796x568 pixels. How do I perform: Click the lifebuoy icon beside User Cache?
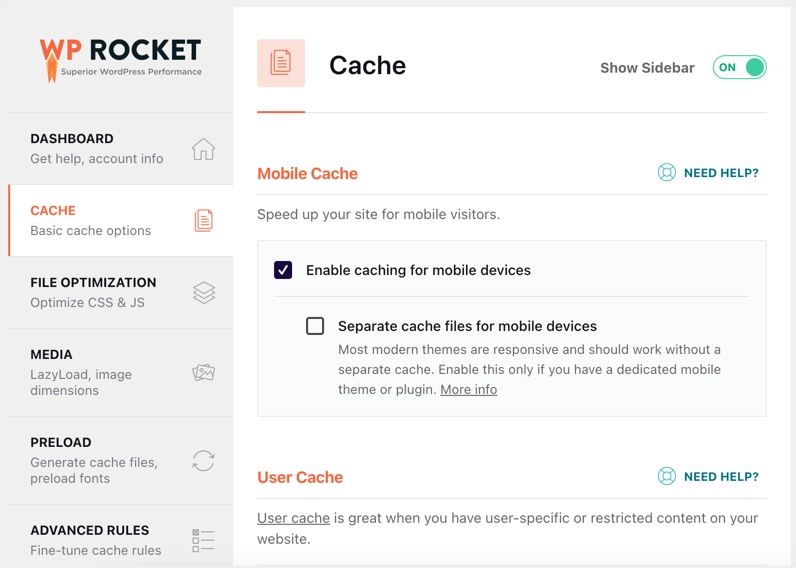tap(667, 477)
